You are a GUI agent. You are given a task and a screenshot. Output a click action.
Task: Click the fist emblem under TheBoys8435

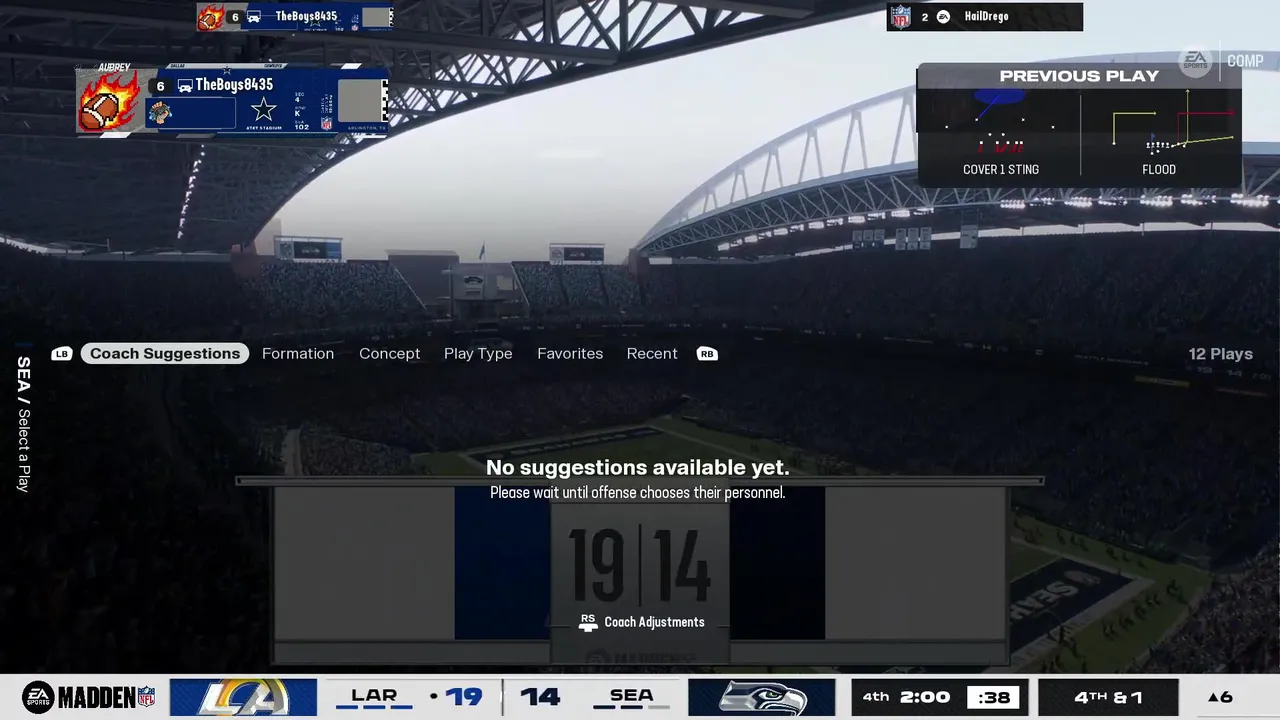tap(160, 114)
